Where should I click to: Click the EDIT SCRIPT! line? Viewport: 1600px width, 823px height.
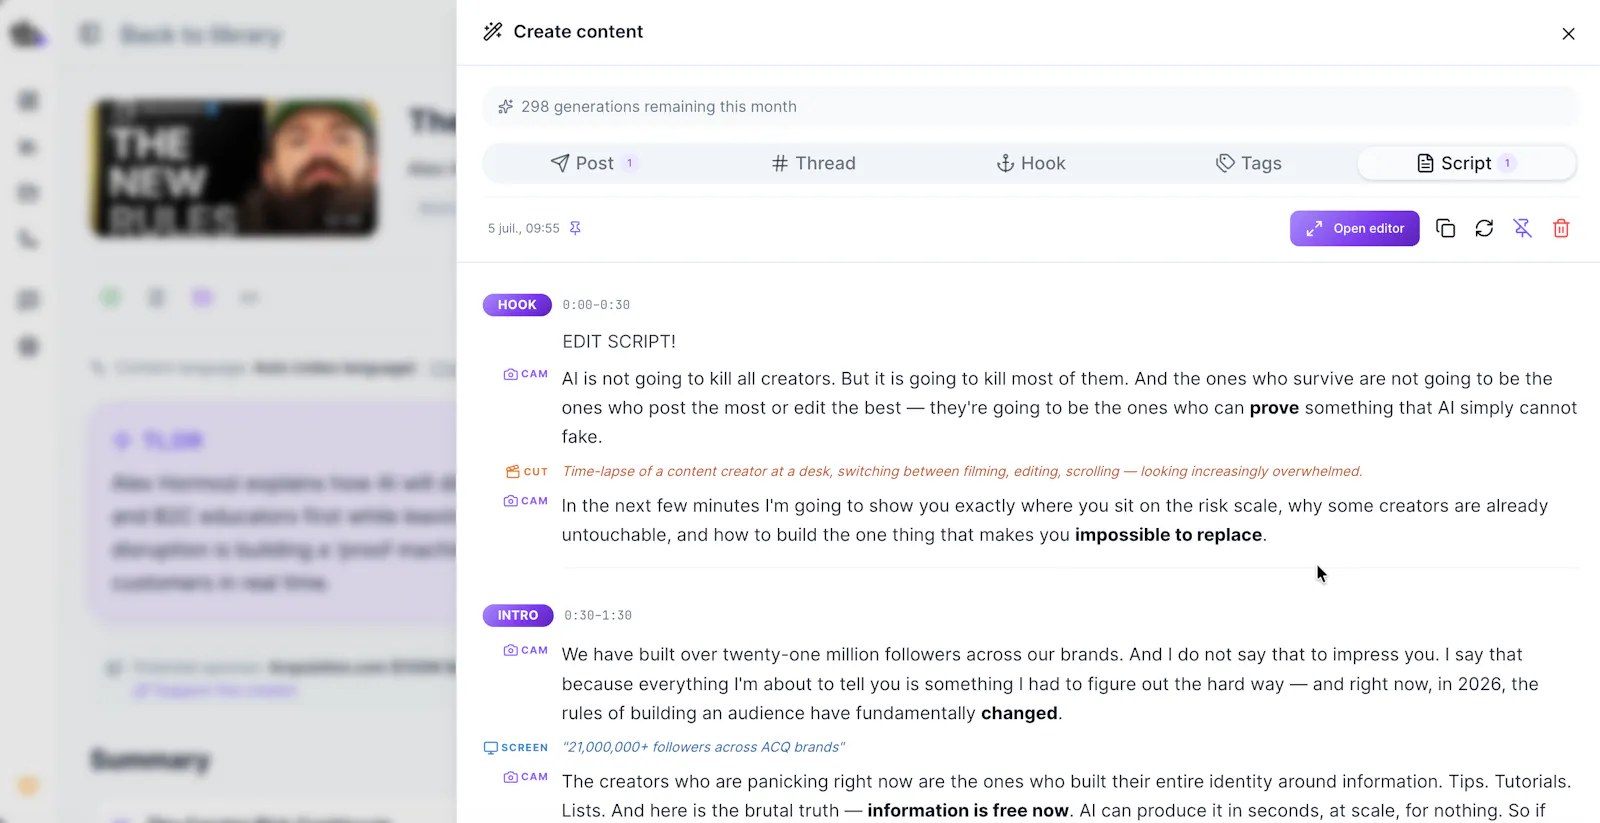(x=619, y=342)
